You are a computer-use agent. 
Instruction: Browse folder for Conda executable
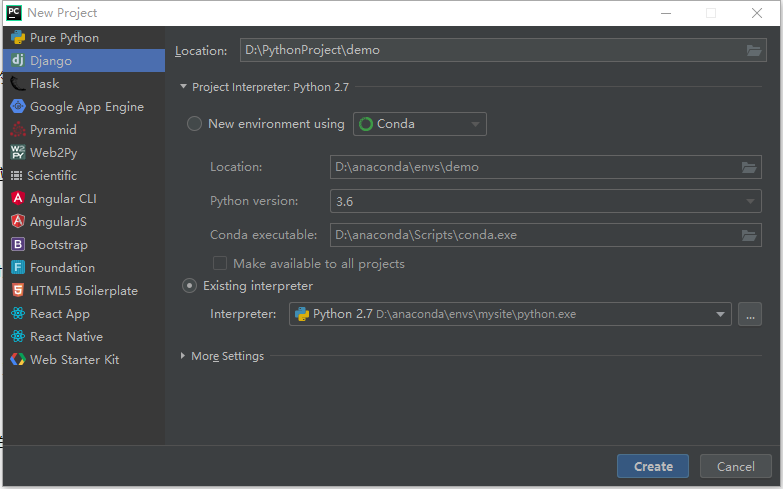[749, 235]
